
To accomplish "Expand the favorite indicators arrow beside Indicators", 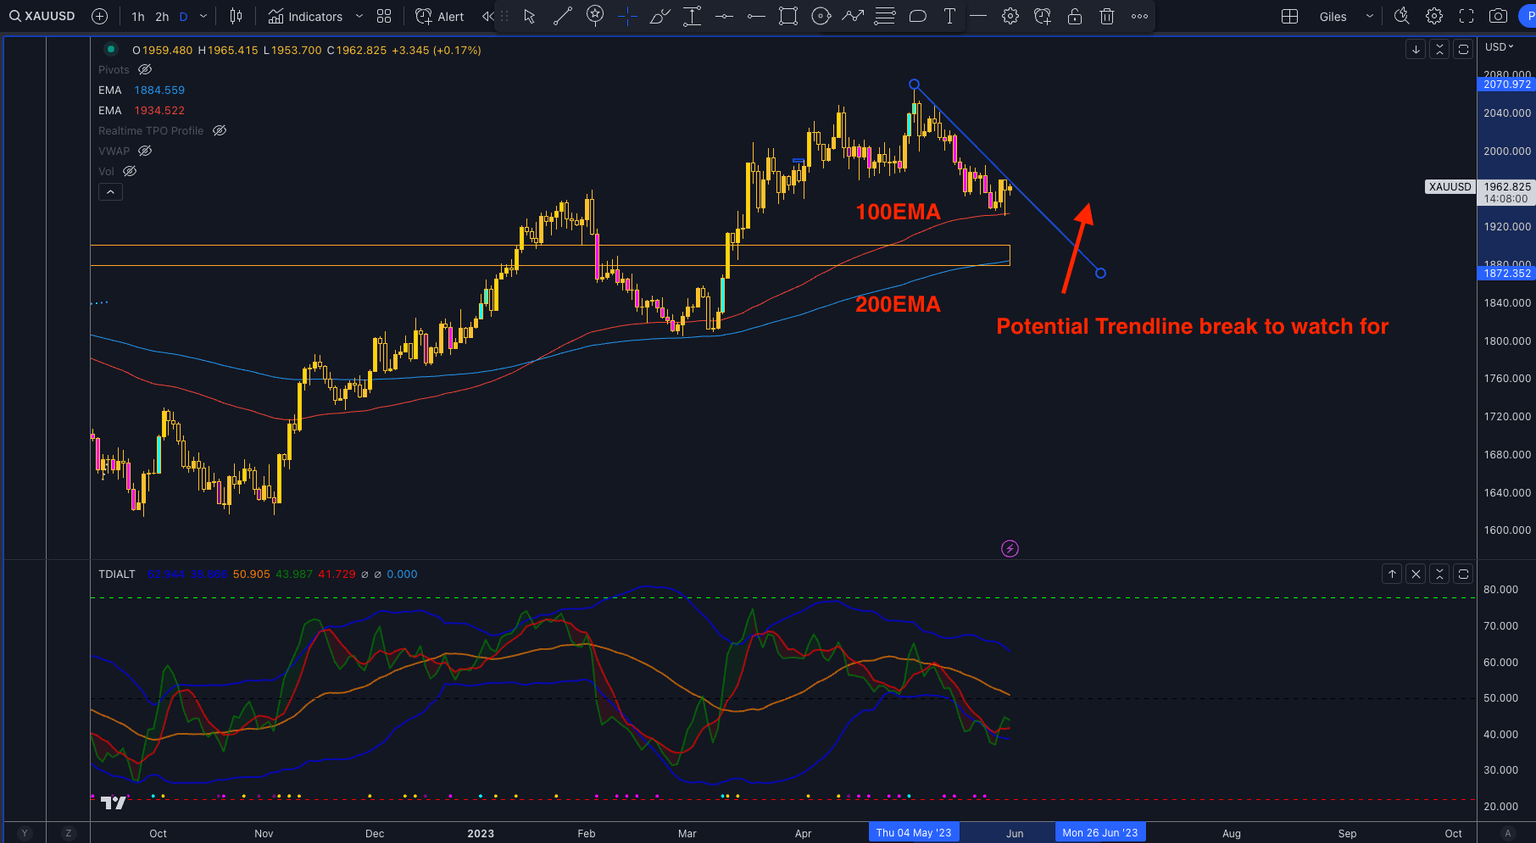I will 359,17.
